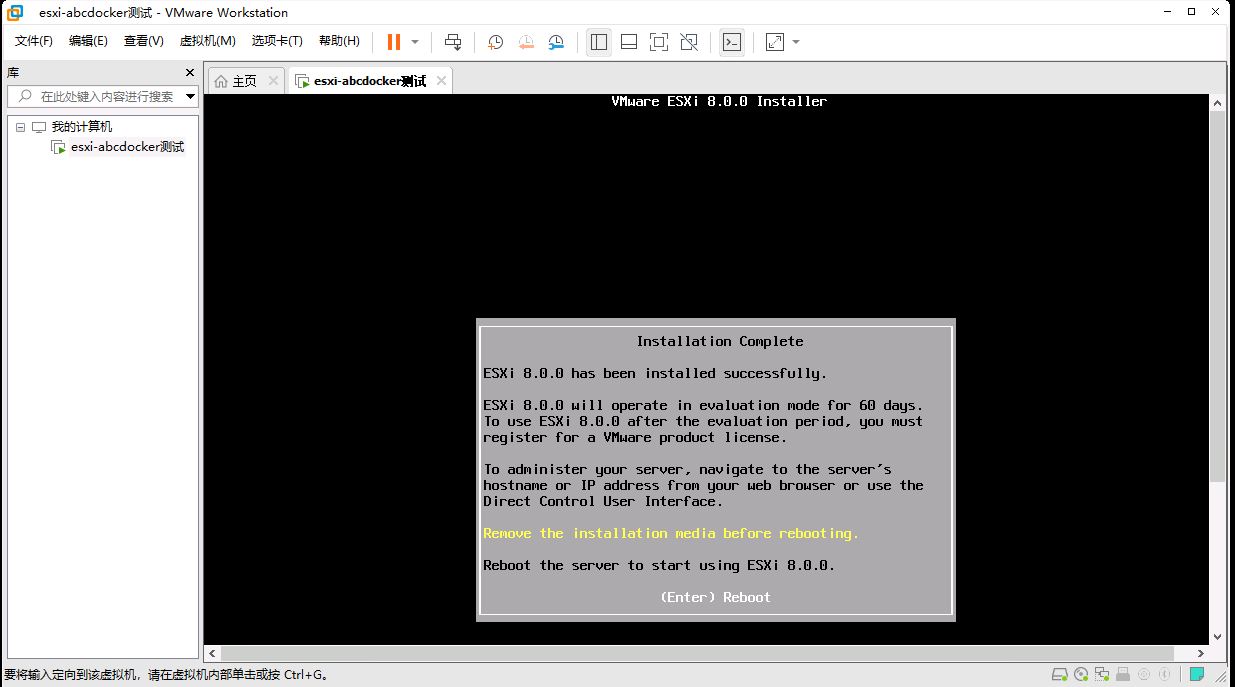Toggle the thumbnail bar view
This screenshot has height=687, width=1235.
(629, 42)
